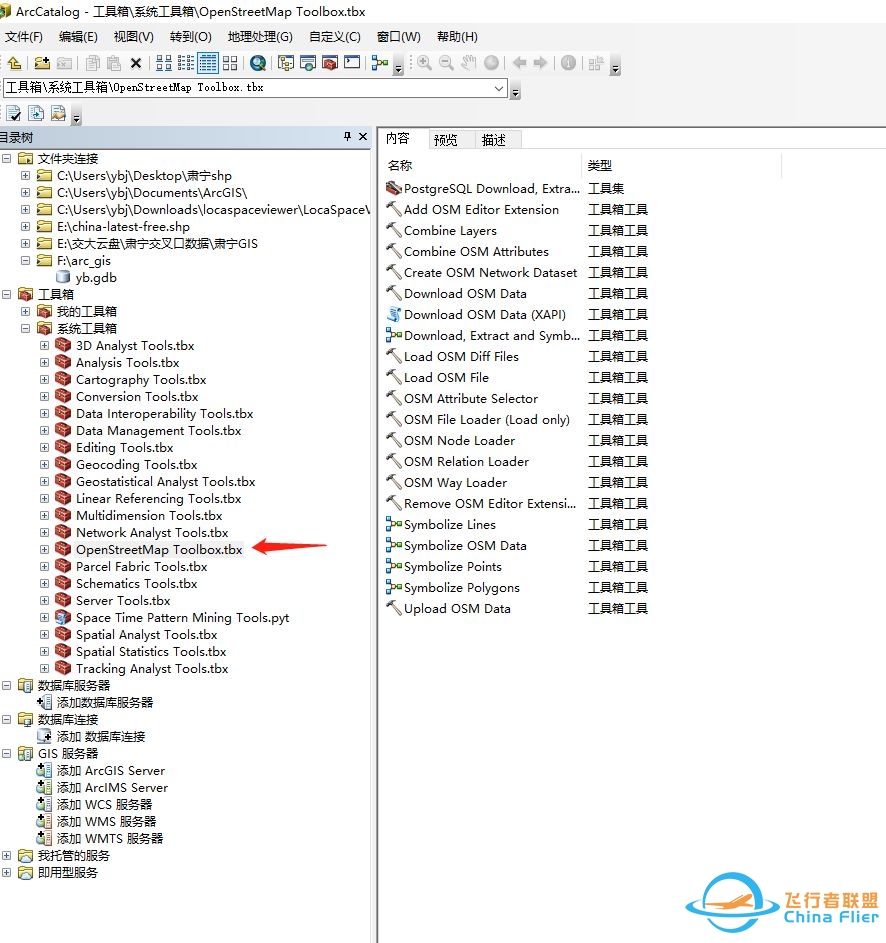Image resolution: width=886 pixels, height=943 pixels.
Task: Select Conversion Tools.tbx in tree
Action: pyautogui.click(x=137, y=397)
